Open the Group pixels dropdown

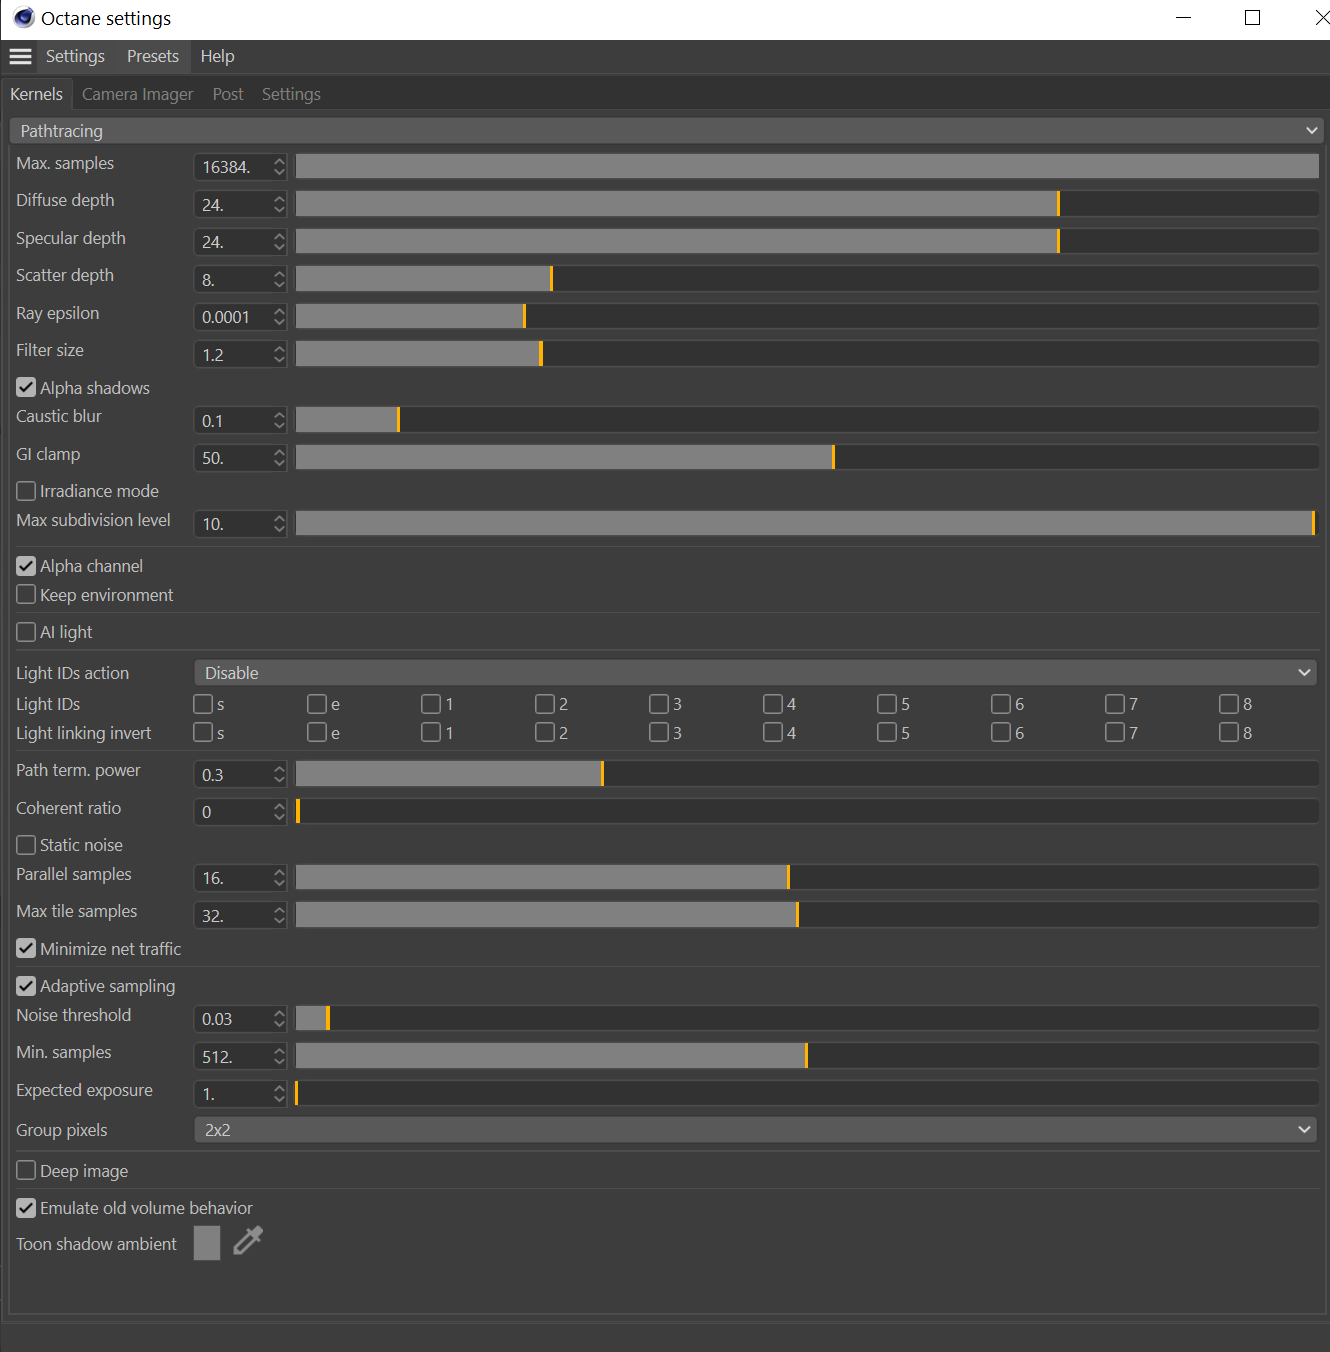pyautogui.click(x=755, y=1130)
